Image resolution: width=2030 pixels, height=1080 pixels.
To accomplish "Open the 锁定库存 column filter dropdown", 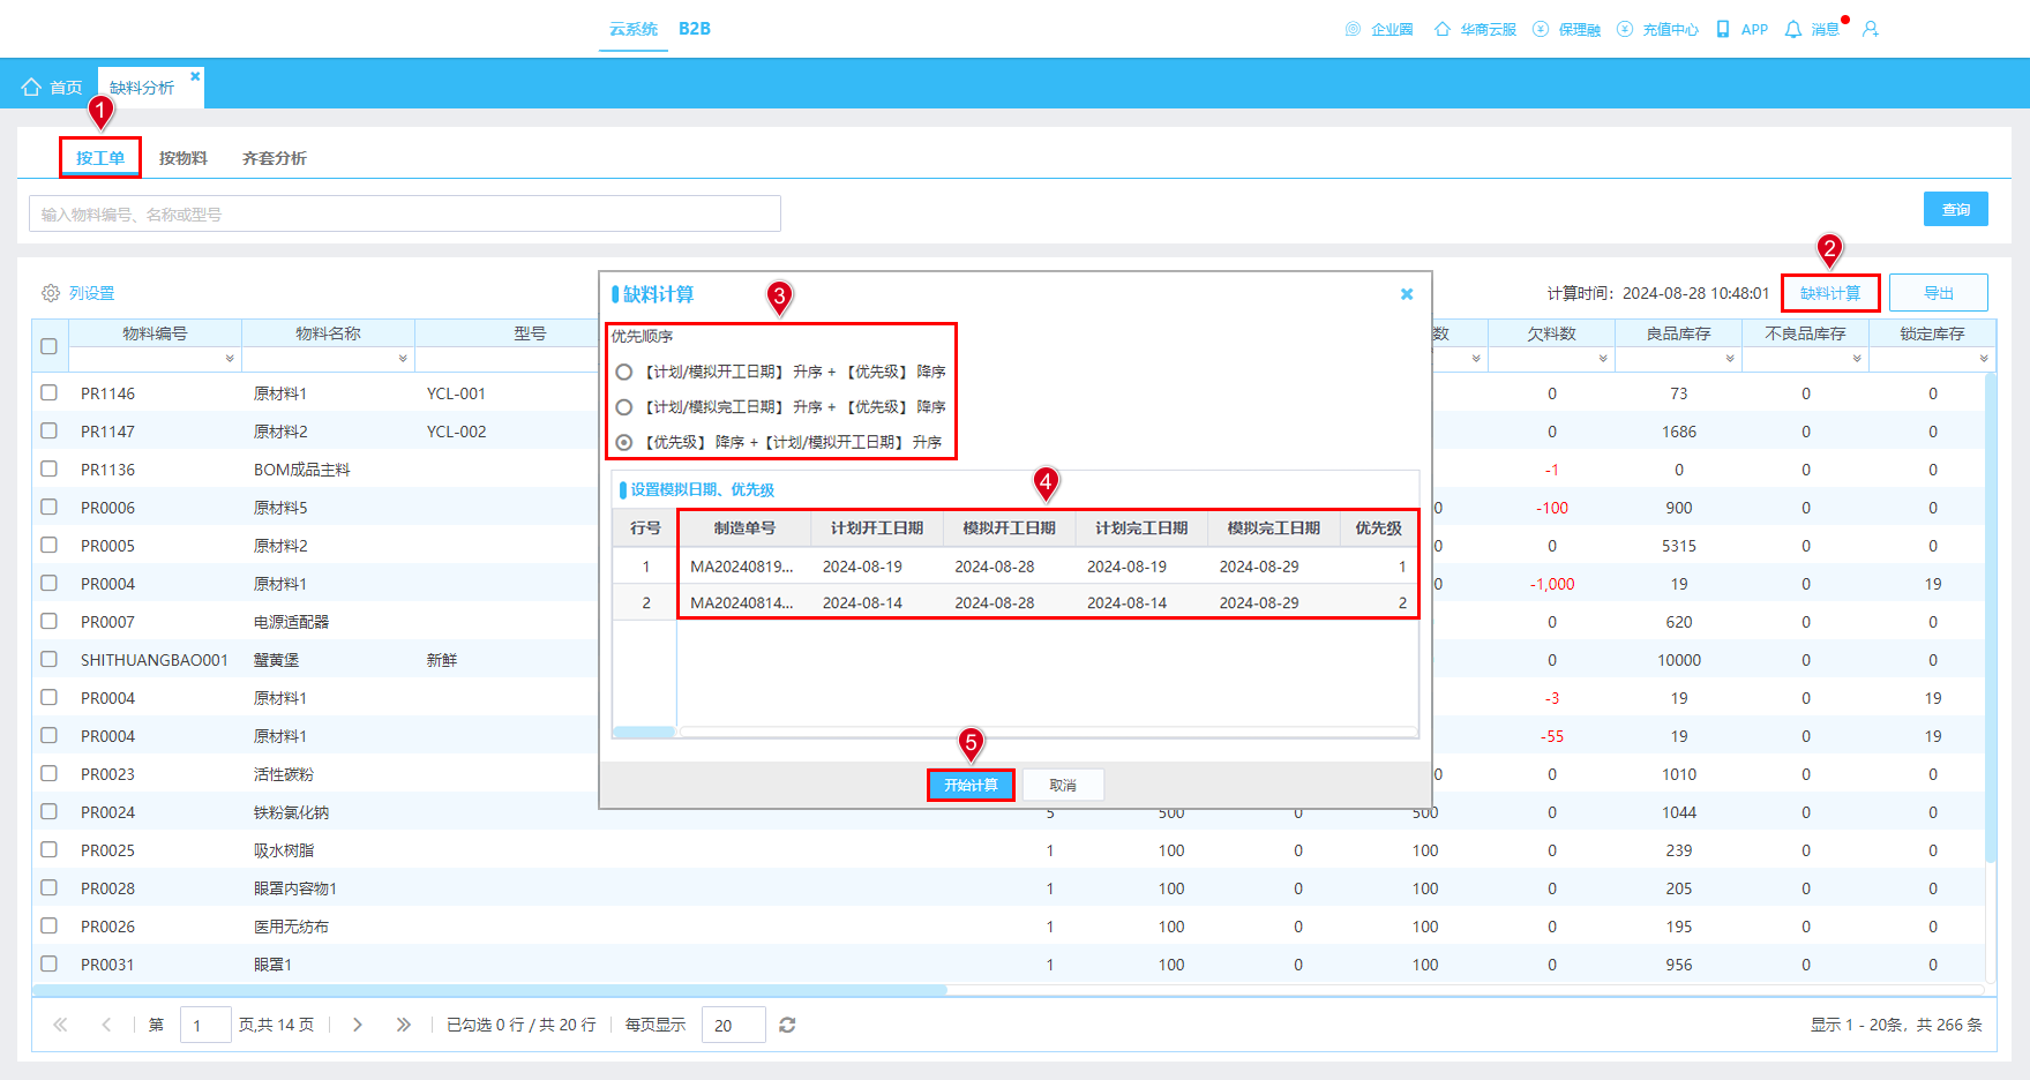I will point(1984,359).
